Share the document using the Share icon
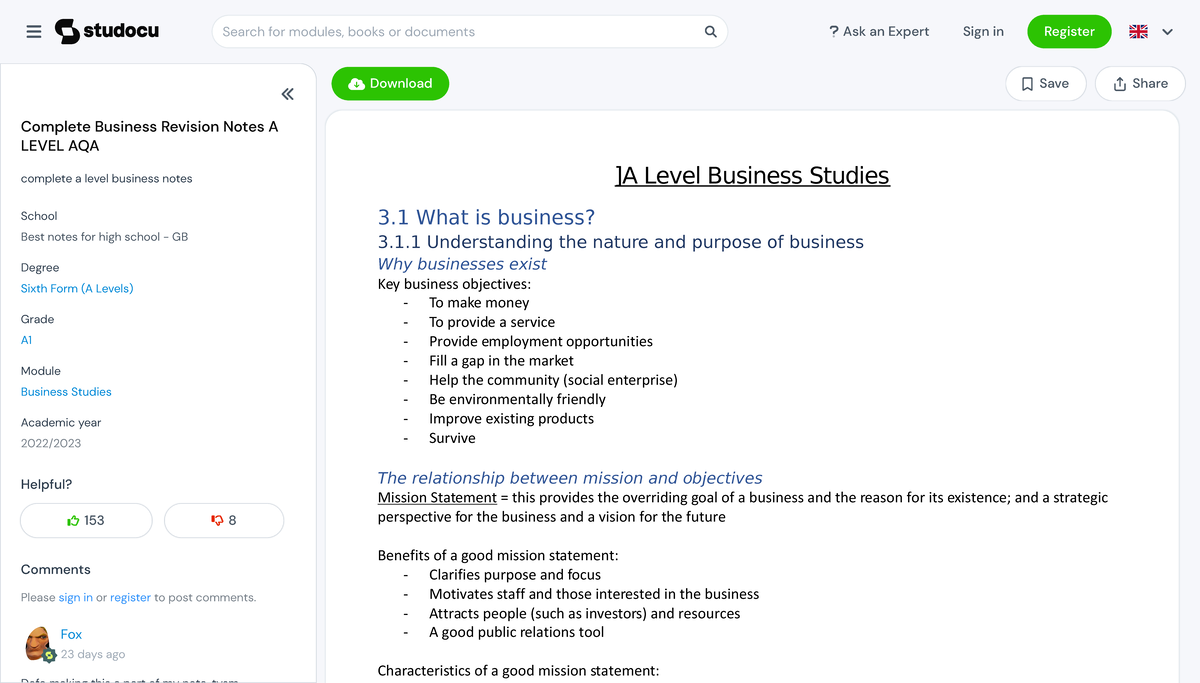 coord(1121,83)
